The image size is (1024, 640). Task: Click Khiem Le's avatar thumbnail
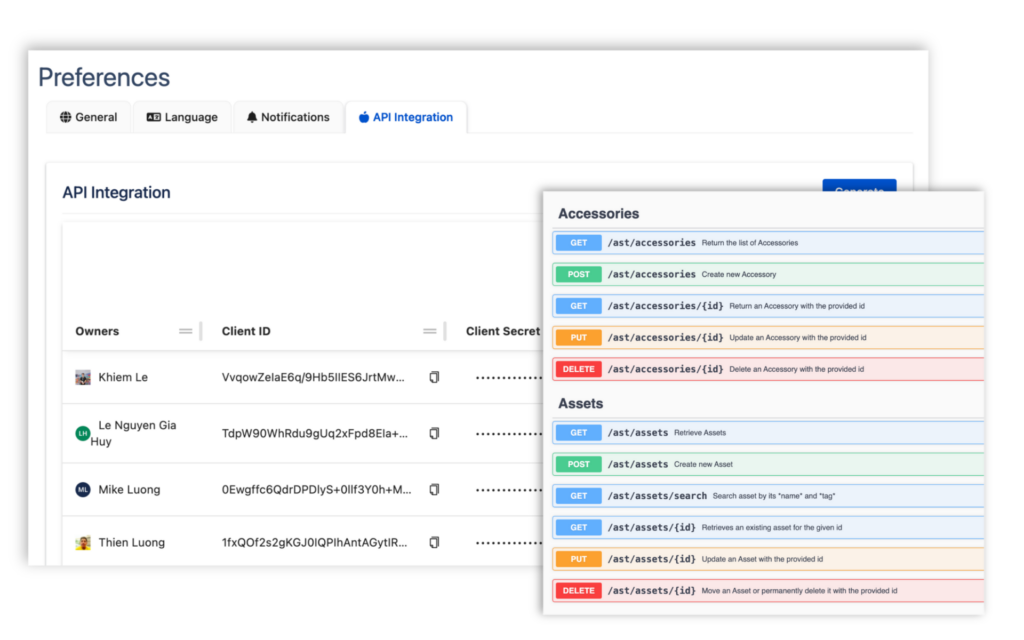pos(83,377)
